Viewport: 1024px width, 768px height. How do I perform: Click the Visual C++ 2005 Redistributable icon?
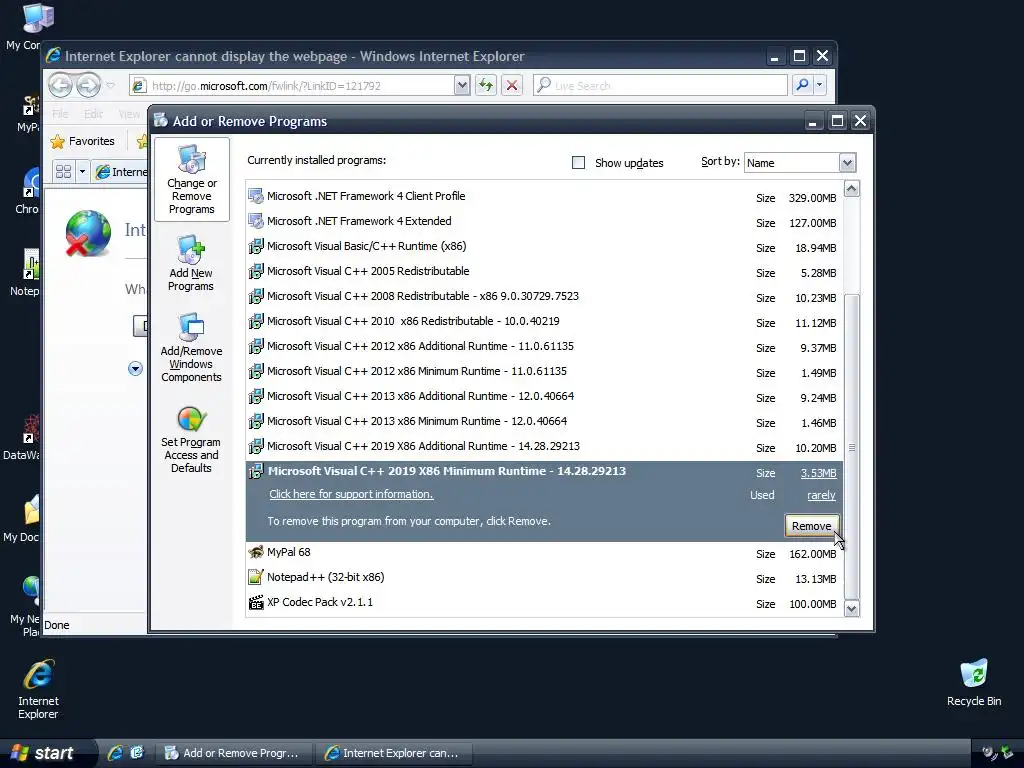tap(256, 271)
